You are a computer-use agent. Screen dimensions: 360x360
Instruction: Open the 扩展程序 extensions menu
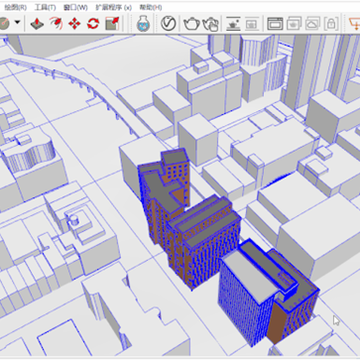click(x=113, y=7)
